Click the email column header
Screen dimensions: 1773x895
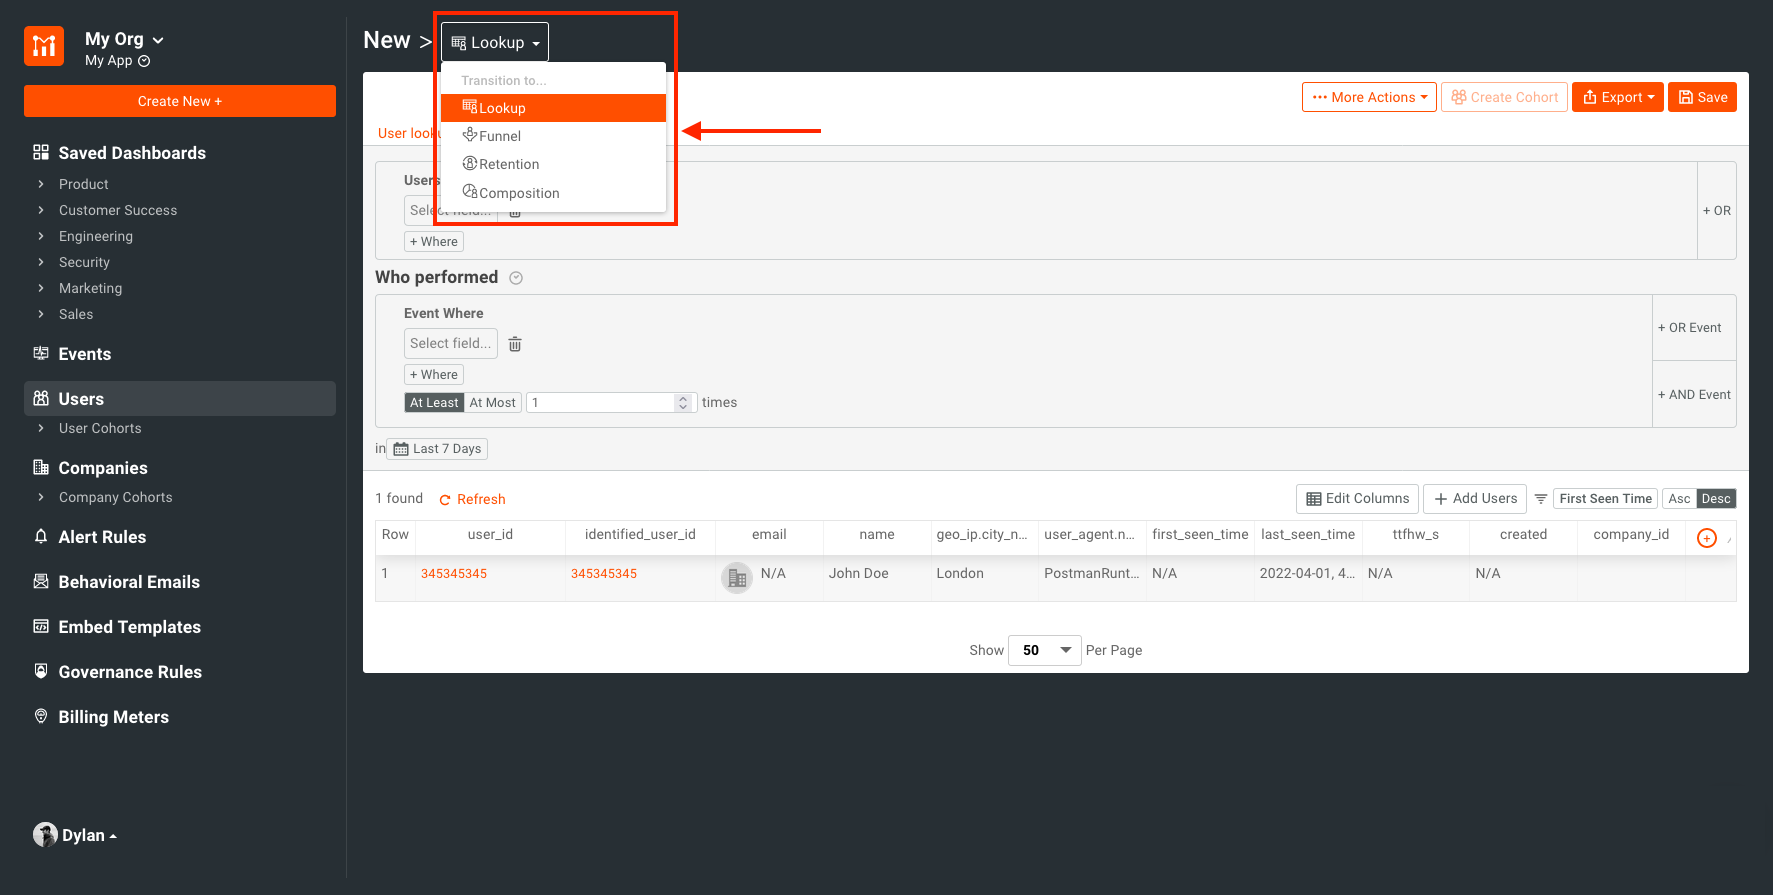click(x=769, y=535)
